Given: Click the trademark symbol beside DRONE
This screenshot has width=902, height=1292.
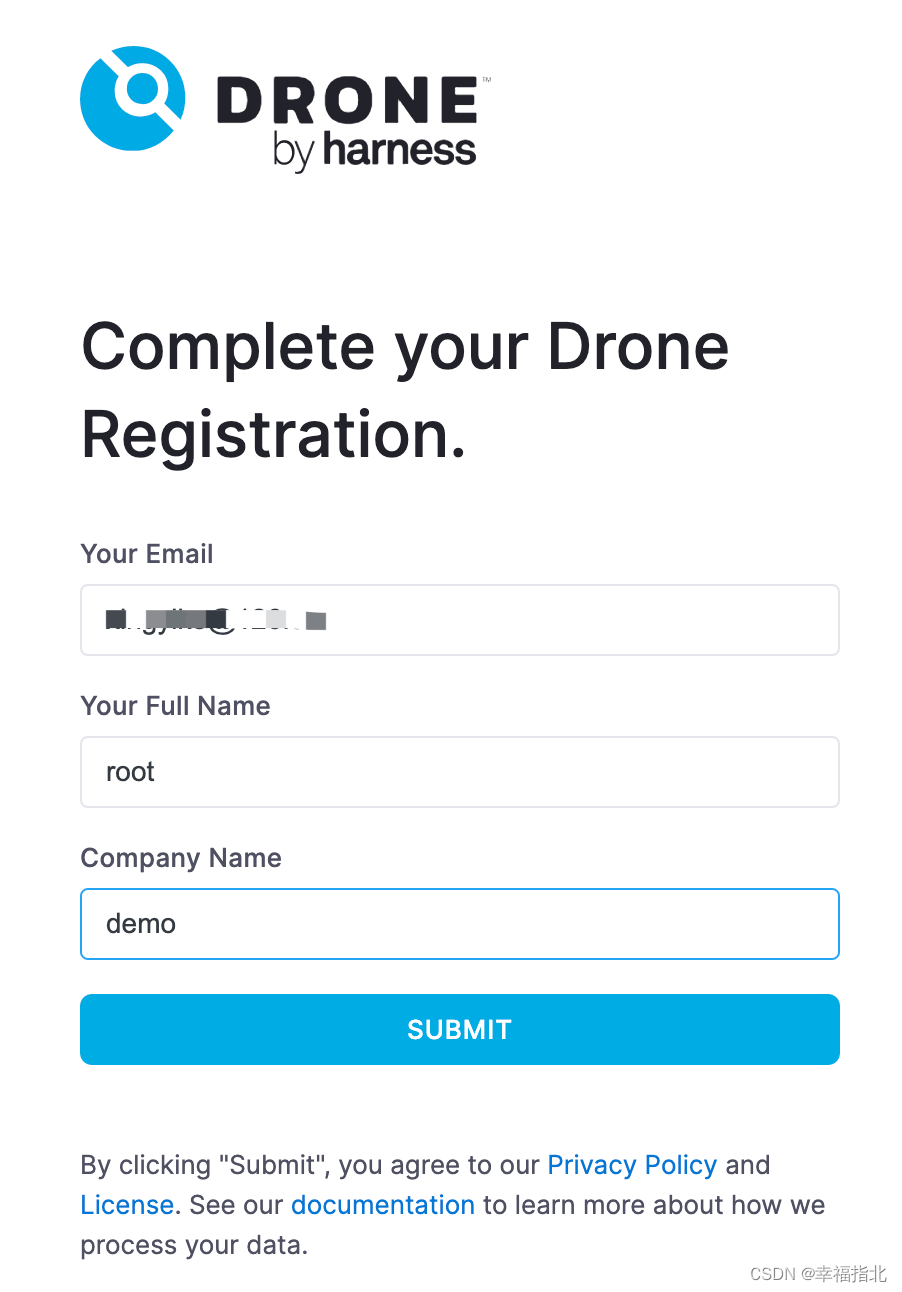Looking at the screenshot, I should point(486,79).
